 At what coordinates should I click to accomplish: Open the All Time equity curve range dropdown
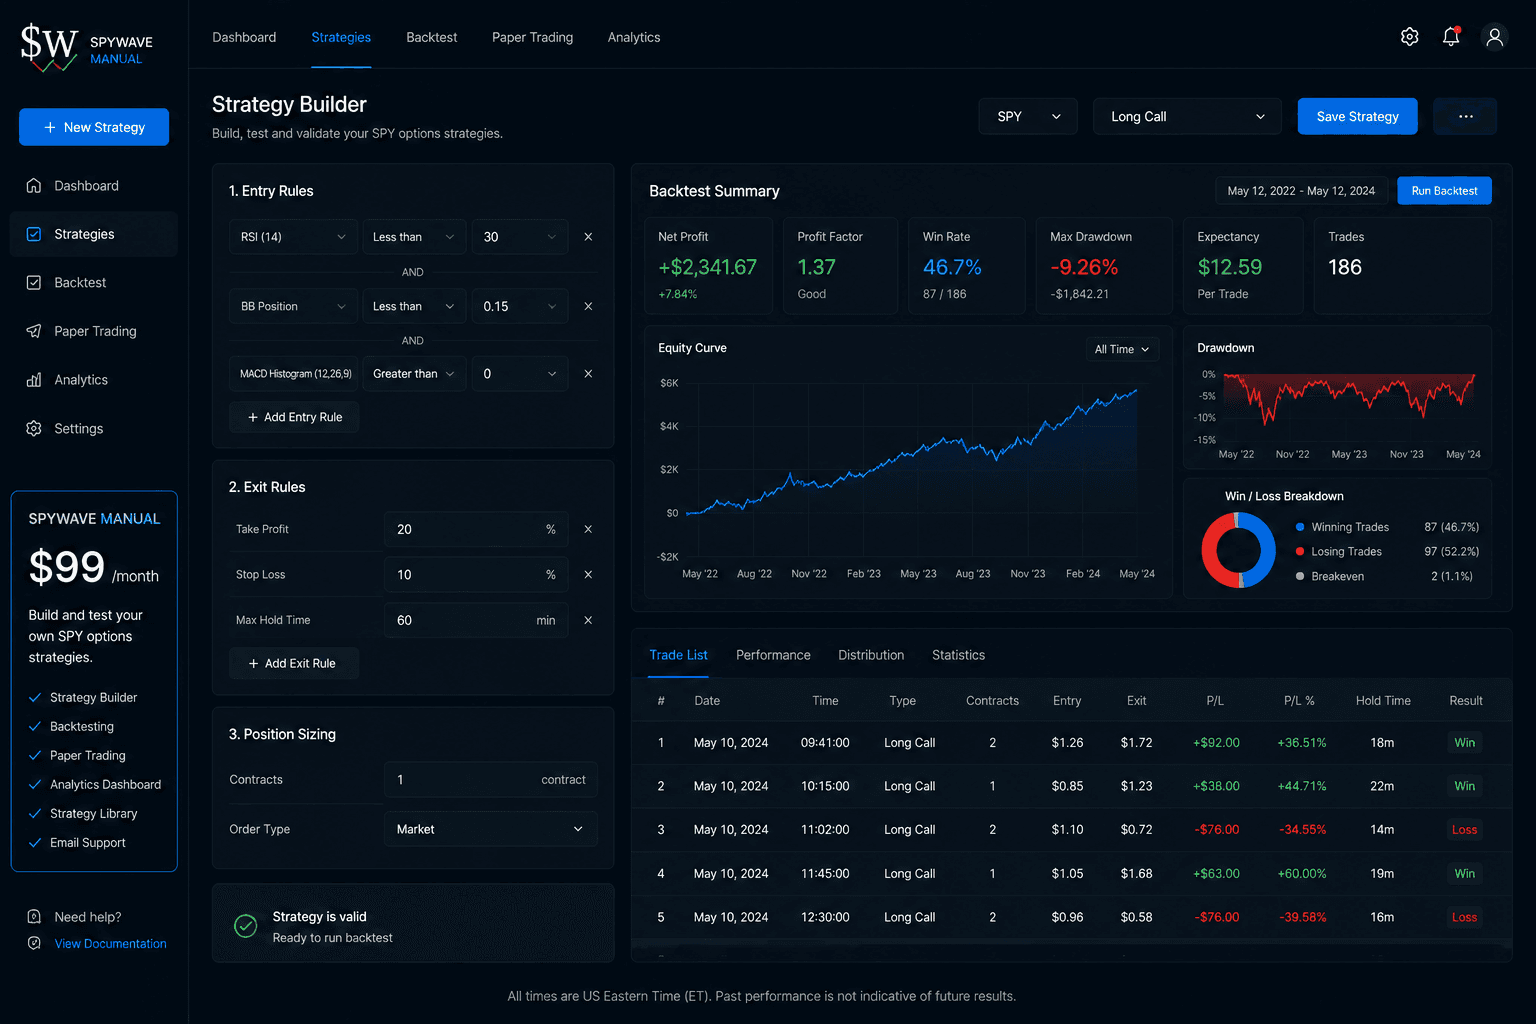pos(1122,349)
